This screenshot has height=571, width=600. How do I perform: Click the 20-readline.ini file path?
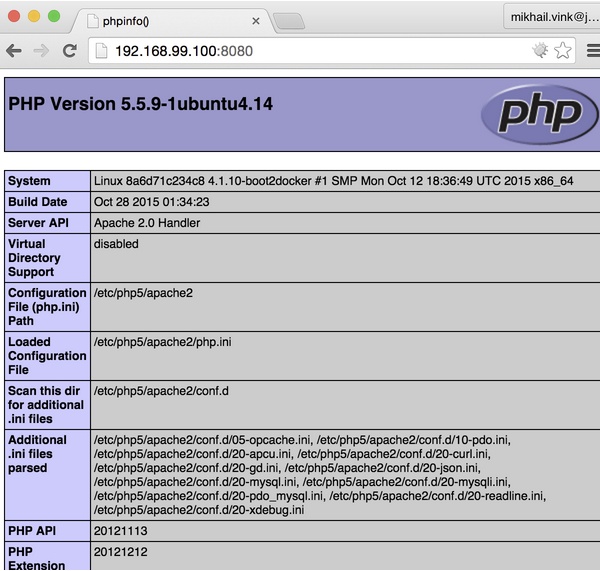click(438, 496)
